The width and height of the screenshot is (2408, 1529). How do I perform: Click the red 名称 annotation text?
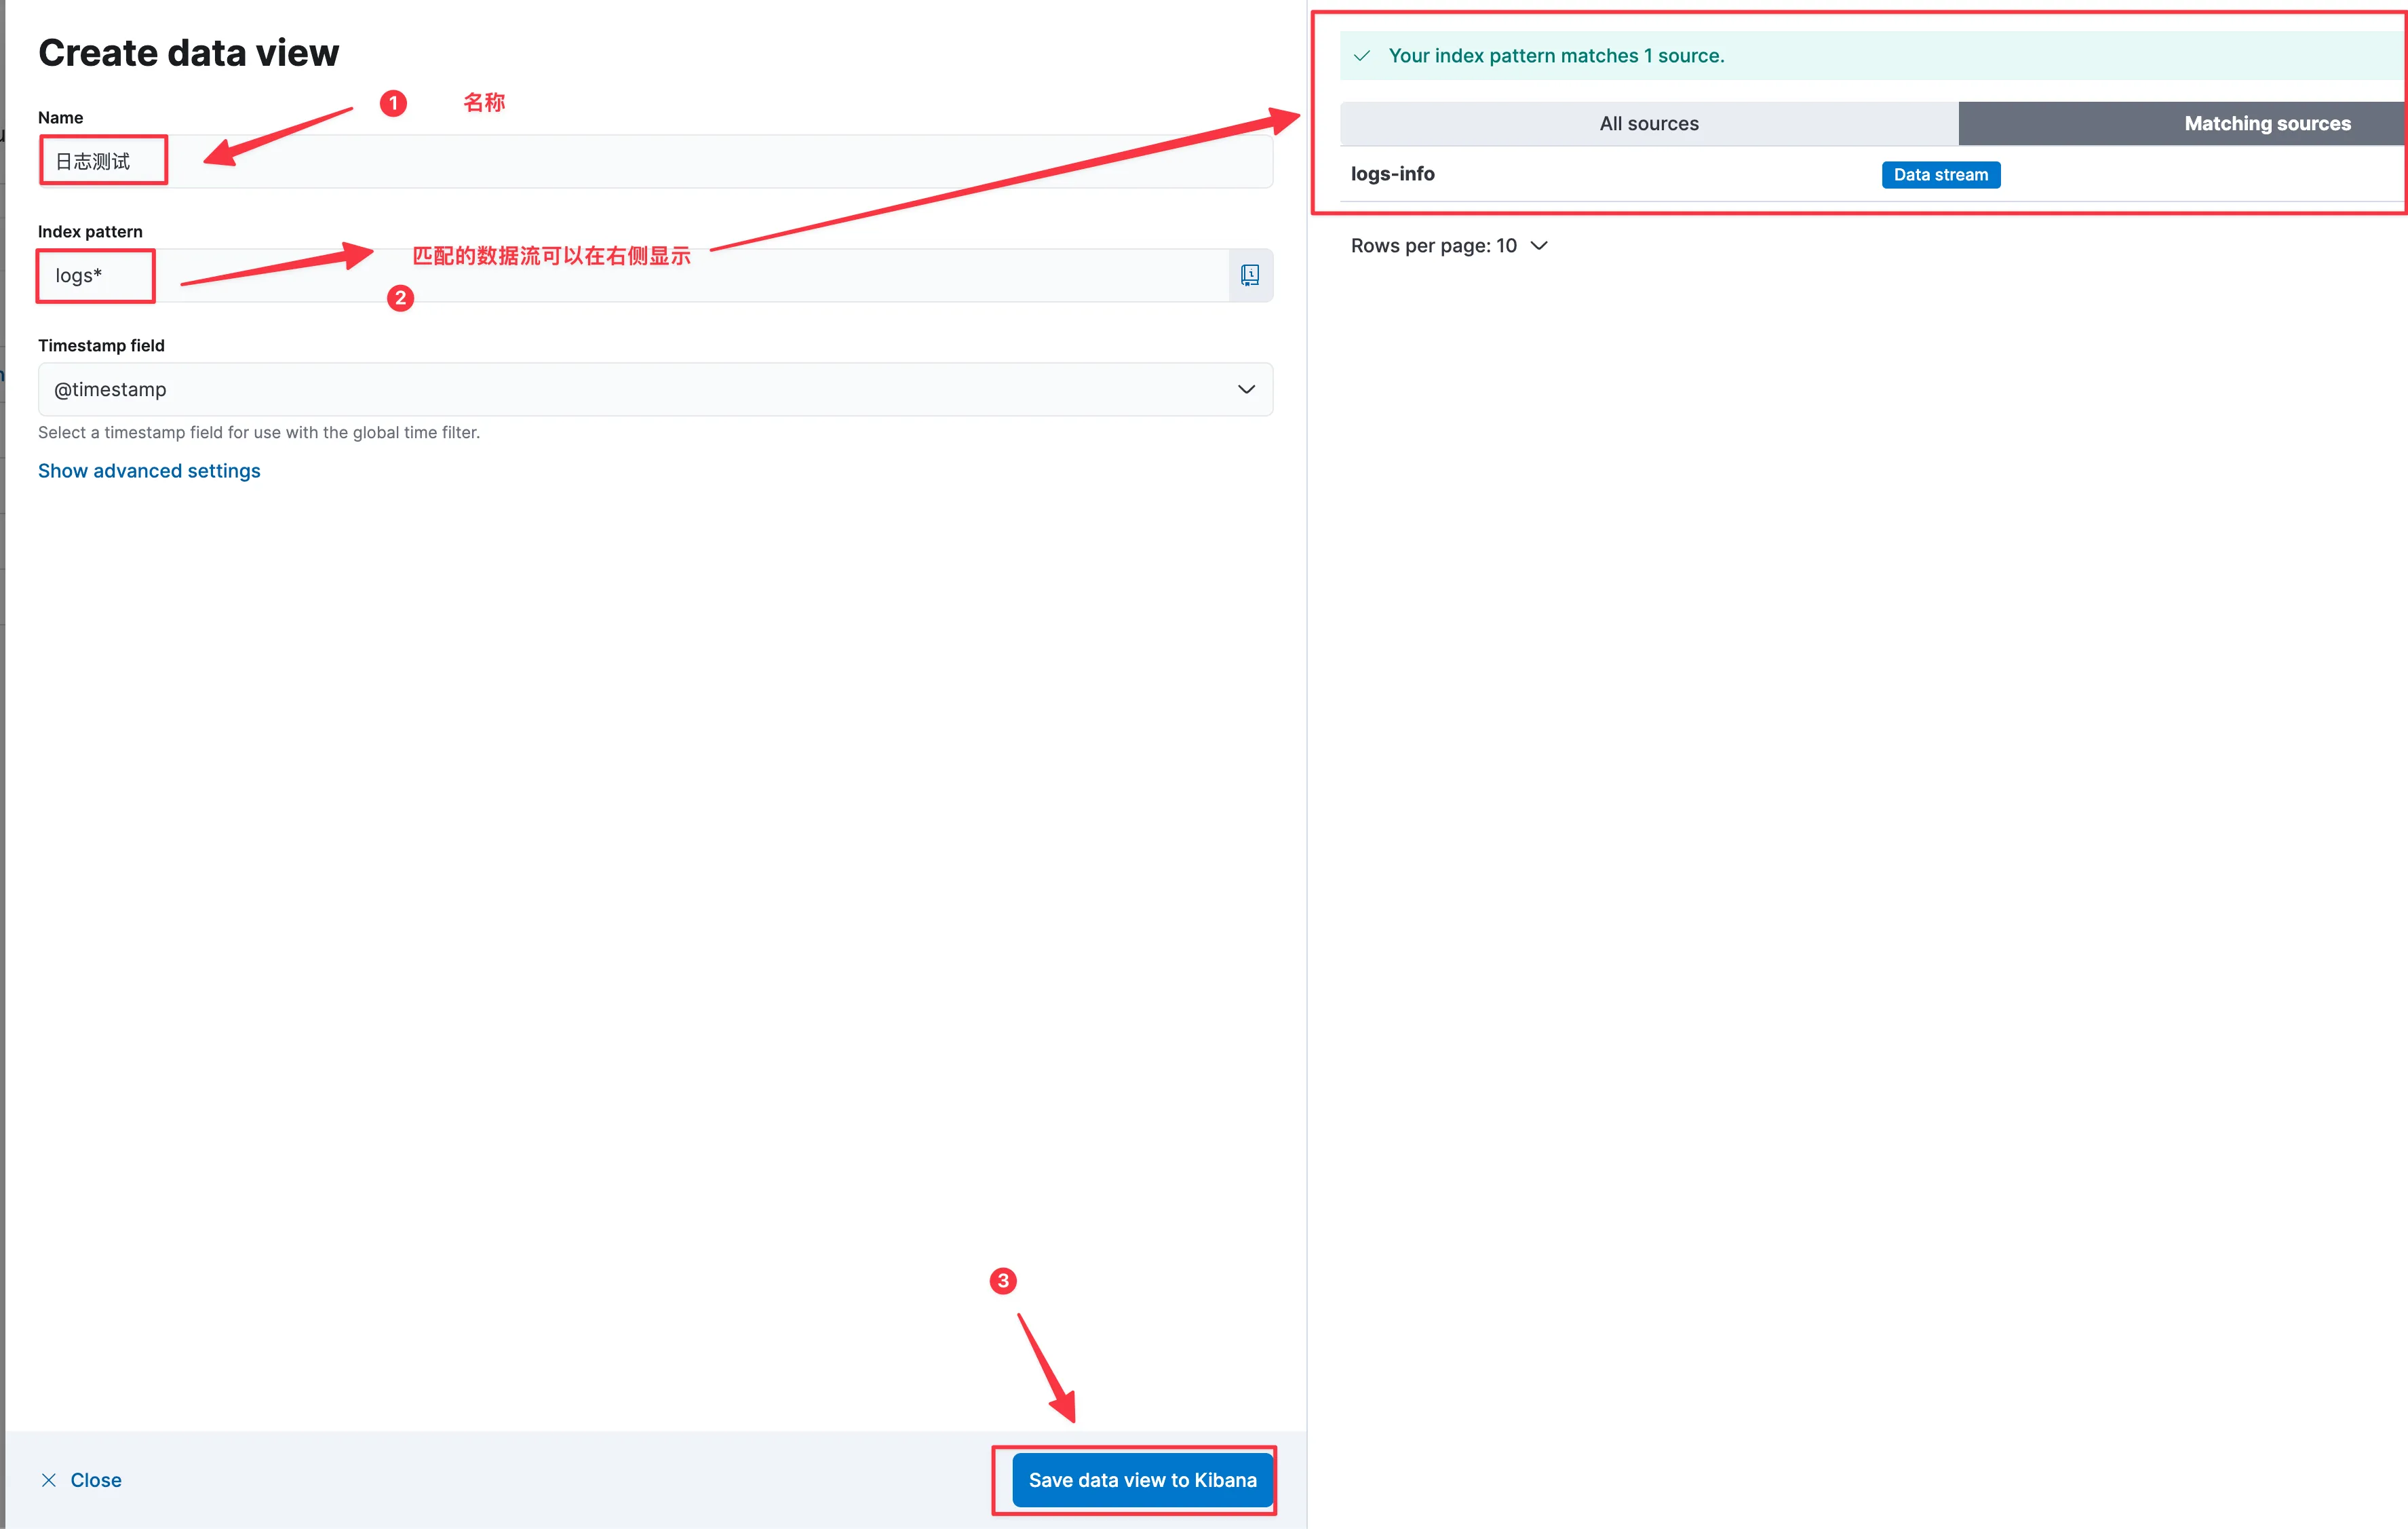[484, 103]
